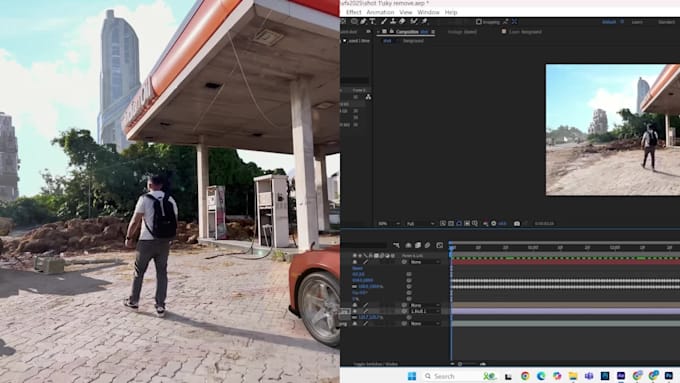
Task: Open parent dropdown None of tan-bar layer
Action: click(424, 305)
